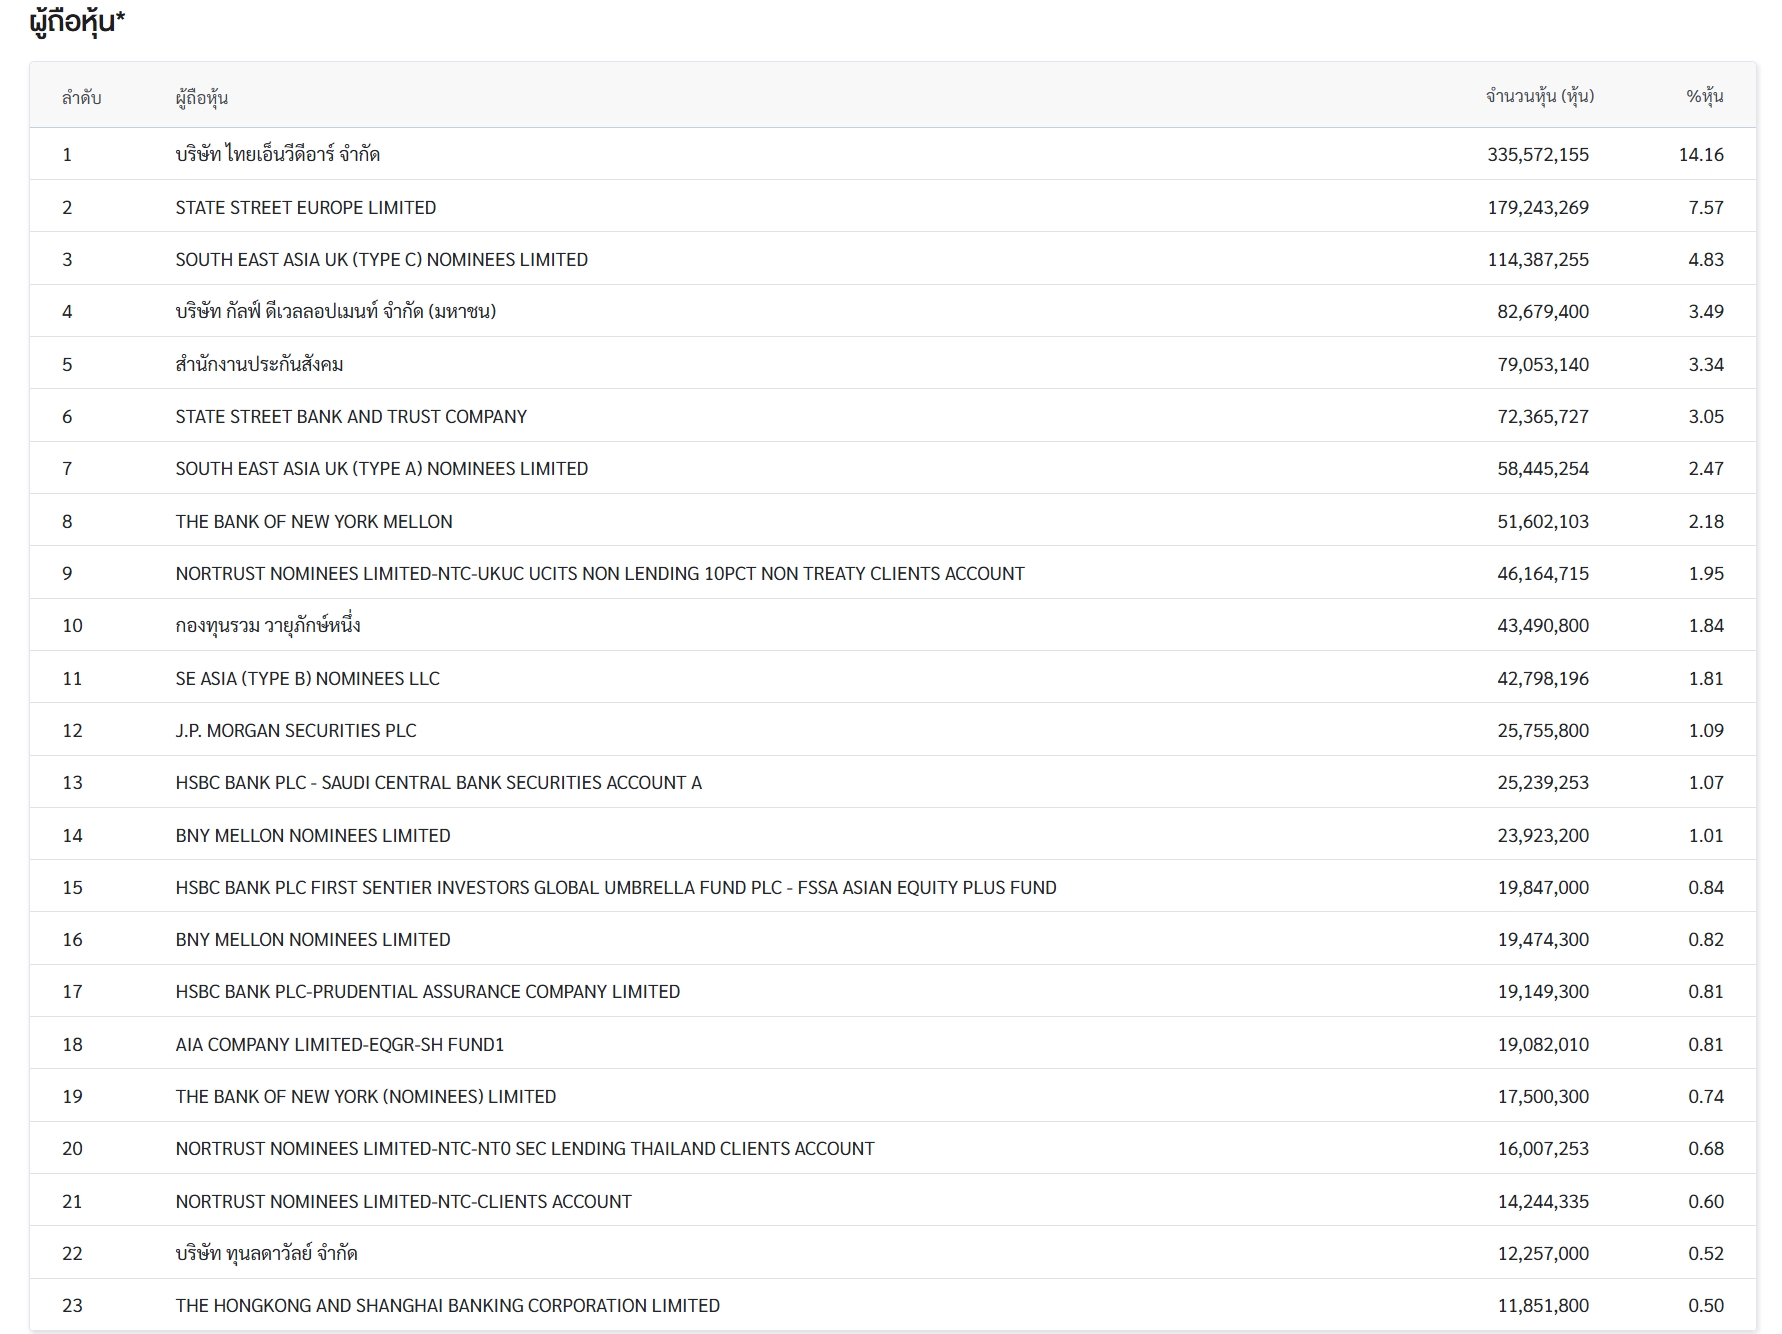Click SE ASIA (TYPE B) NOMINEES LLC
Viewport: 1782px width, 1334px height.
tap(308, 678)
